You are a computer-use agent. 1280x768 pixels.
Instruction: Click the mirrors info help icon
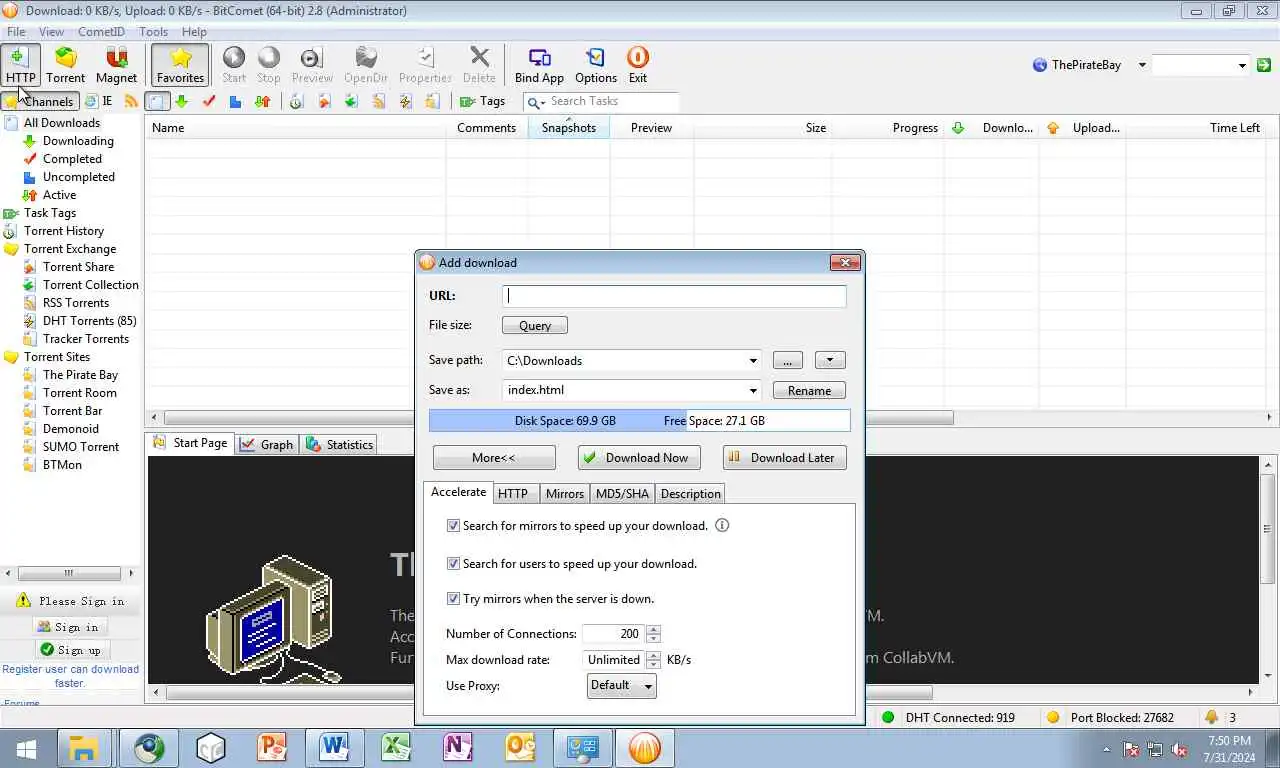pyautogui.click(x=722, y=525)
